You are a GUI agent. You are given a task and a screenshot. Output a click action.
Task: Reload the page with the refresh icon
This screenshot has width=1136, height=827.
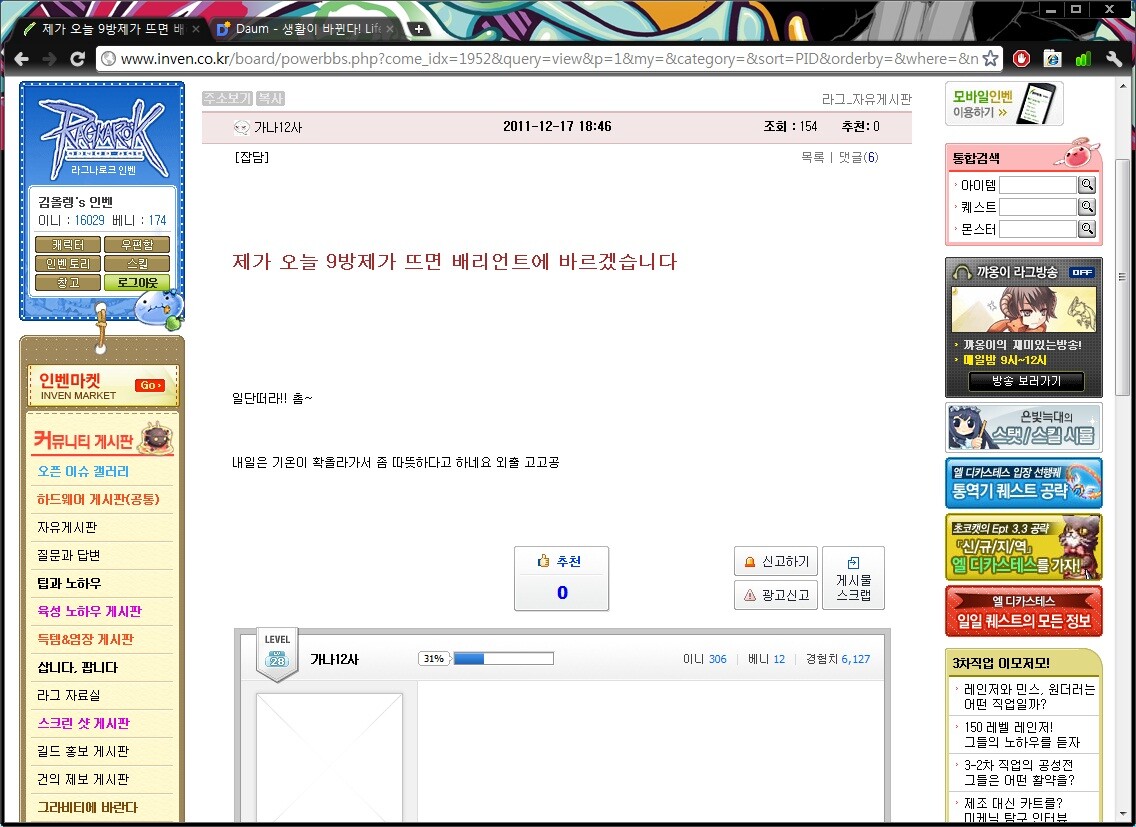tap(77, 59)
